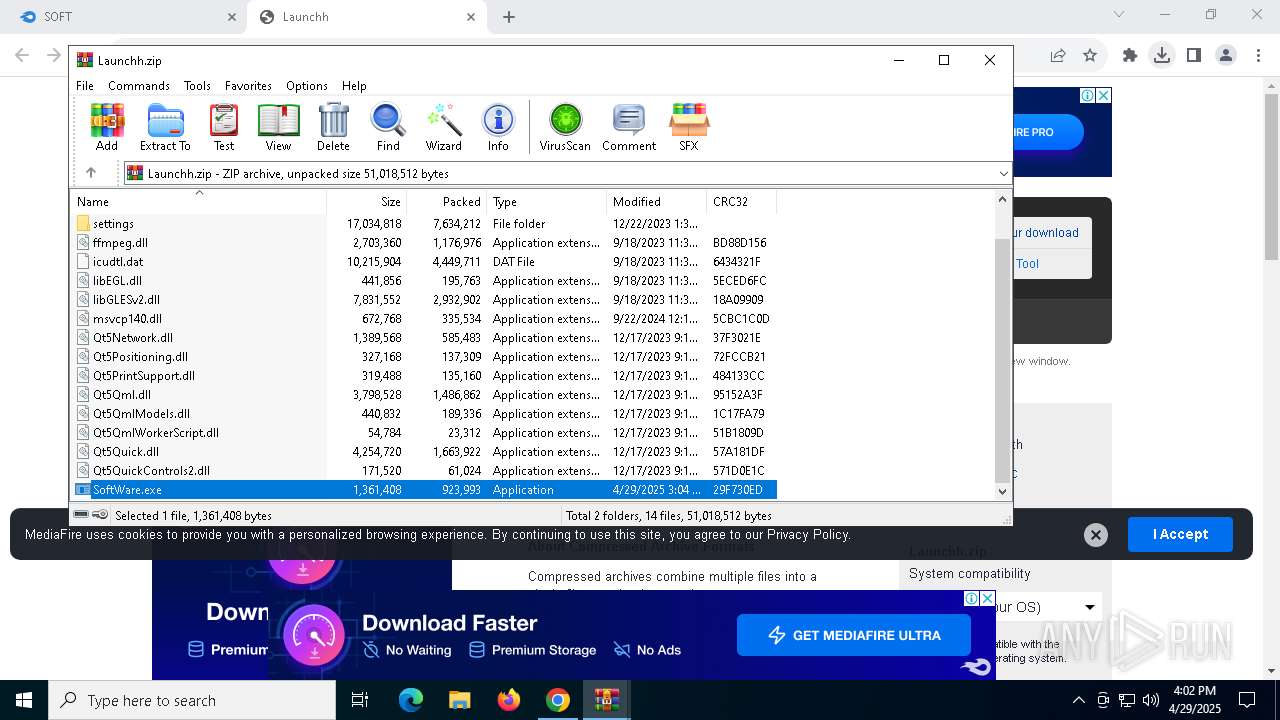Click the SFX toolbar icon

pos(689,127)
